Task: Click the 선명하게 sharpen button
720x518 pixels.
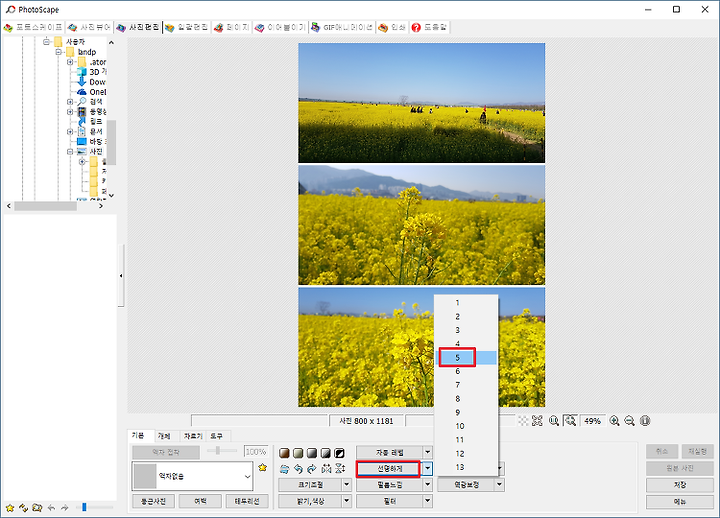Action: coord(389,468)
